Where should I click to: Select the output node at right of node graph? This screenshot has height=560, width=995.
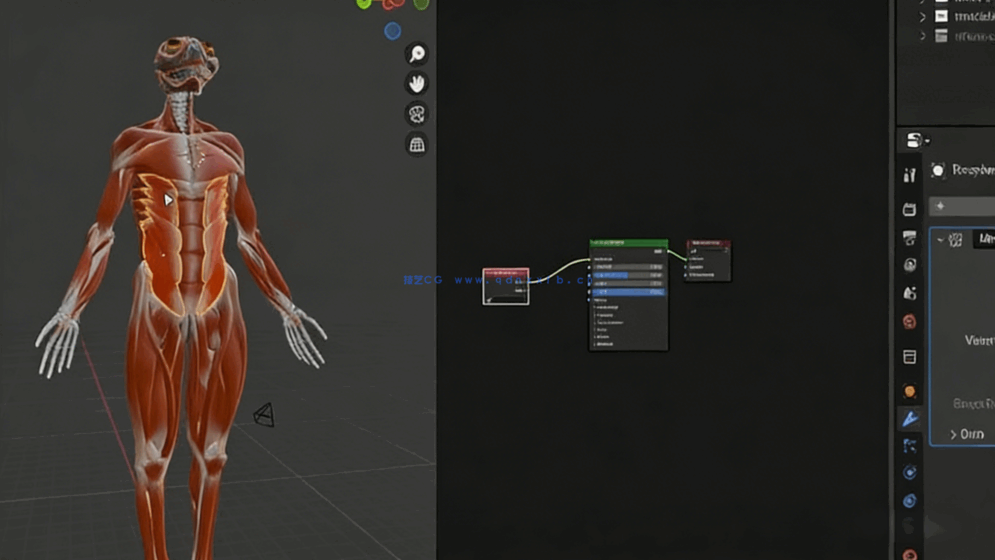point(708,260)
